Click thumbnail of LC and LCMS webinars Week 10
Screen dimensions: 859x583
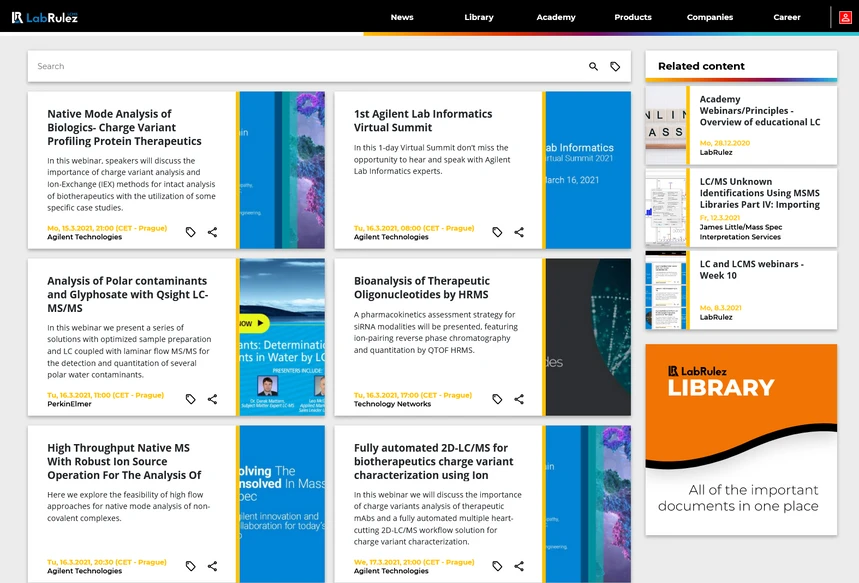pos(666,290)
